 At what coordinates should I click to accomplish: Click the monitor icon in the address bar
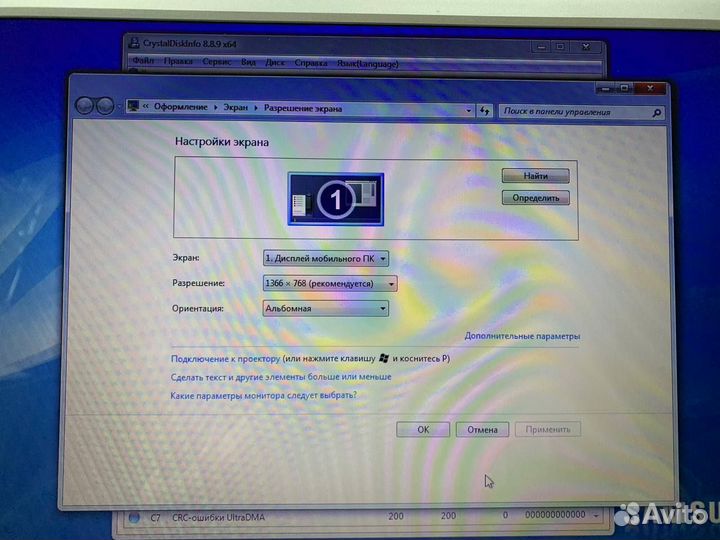(134, 106)
